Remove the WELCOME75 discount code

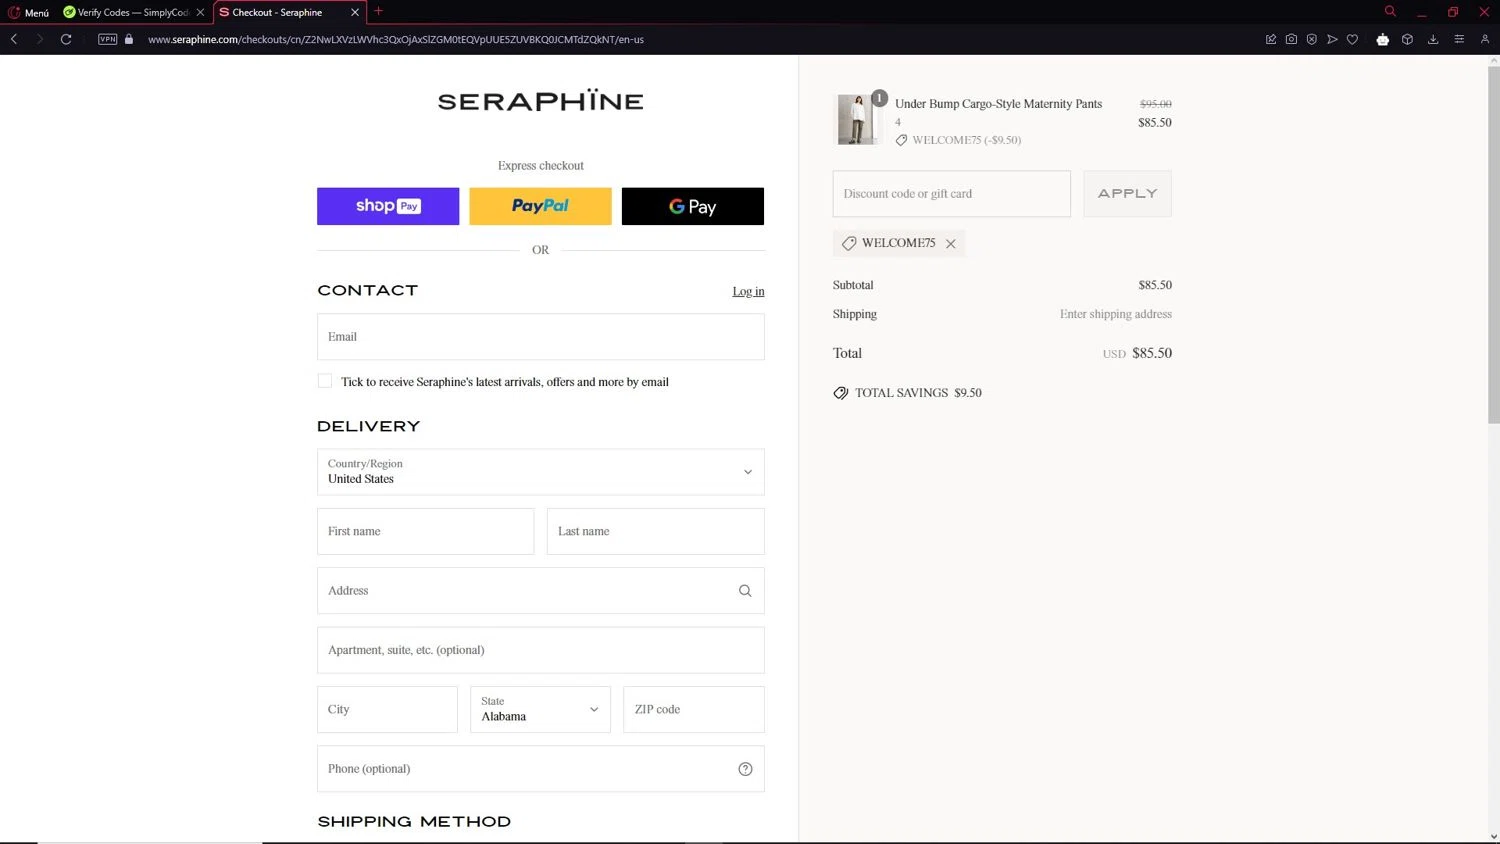[x=951, y=243]
